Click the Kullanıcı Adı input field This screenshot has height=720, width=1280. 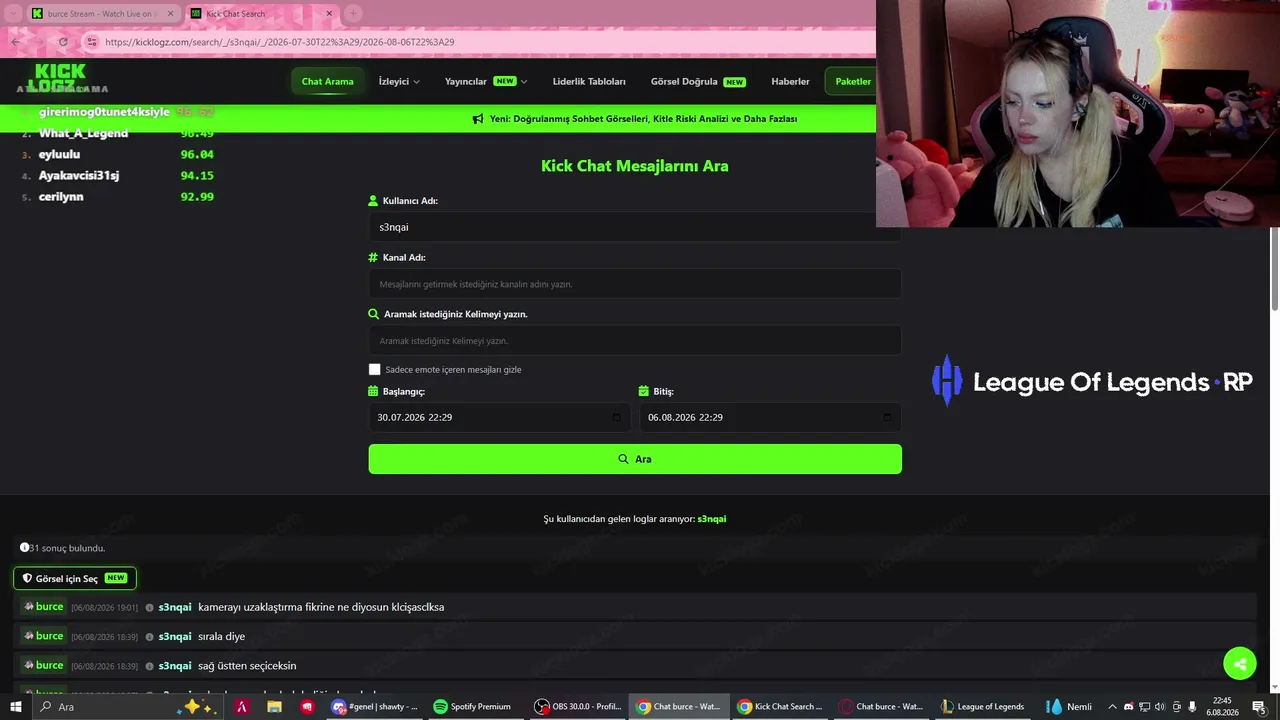(635, 227)
